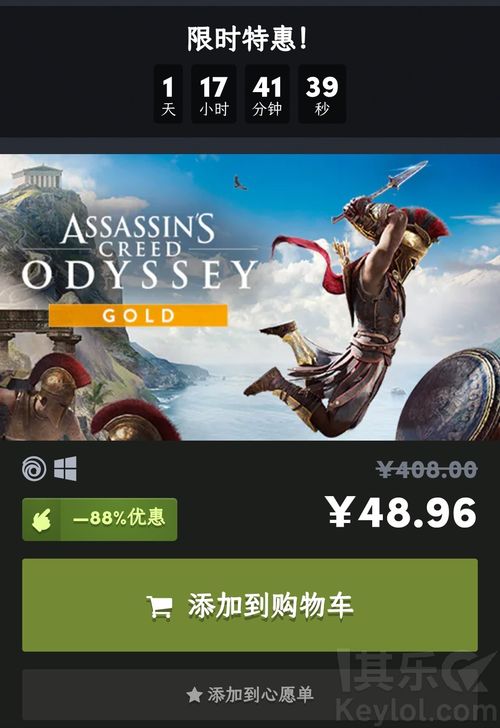Click the crossed-out original price ¥408.00

point(427,469)
